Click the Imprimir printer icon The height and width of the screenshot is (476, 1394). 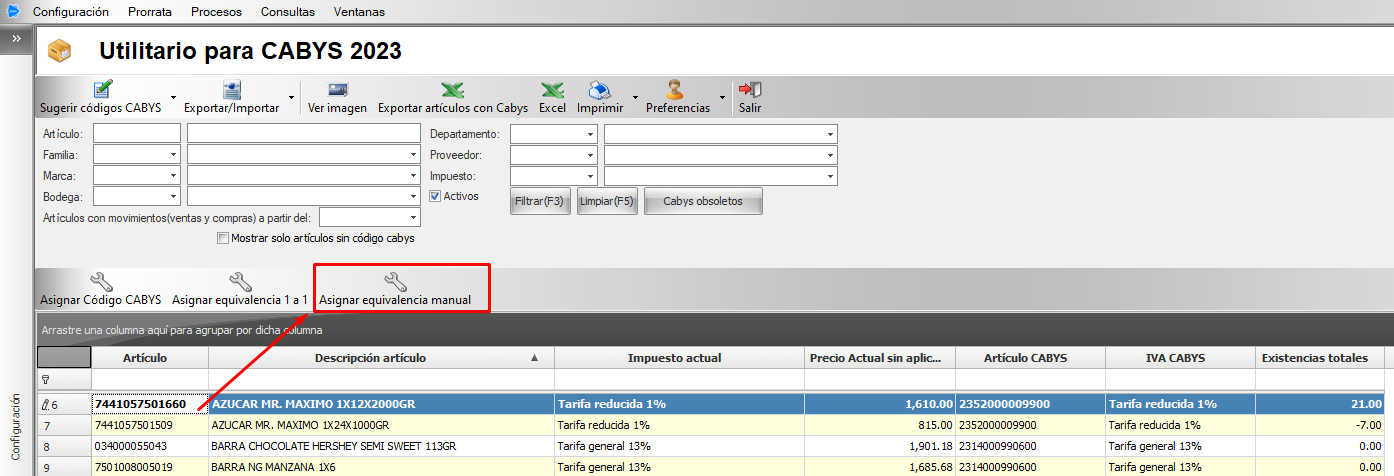point(600,91)
